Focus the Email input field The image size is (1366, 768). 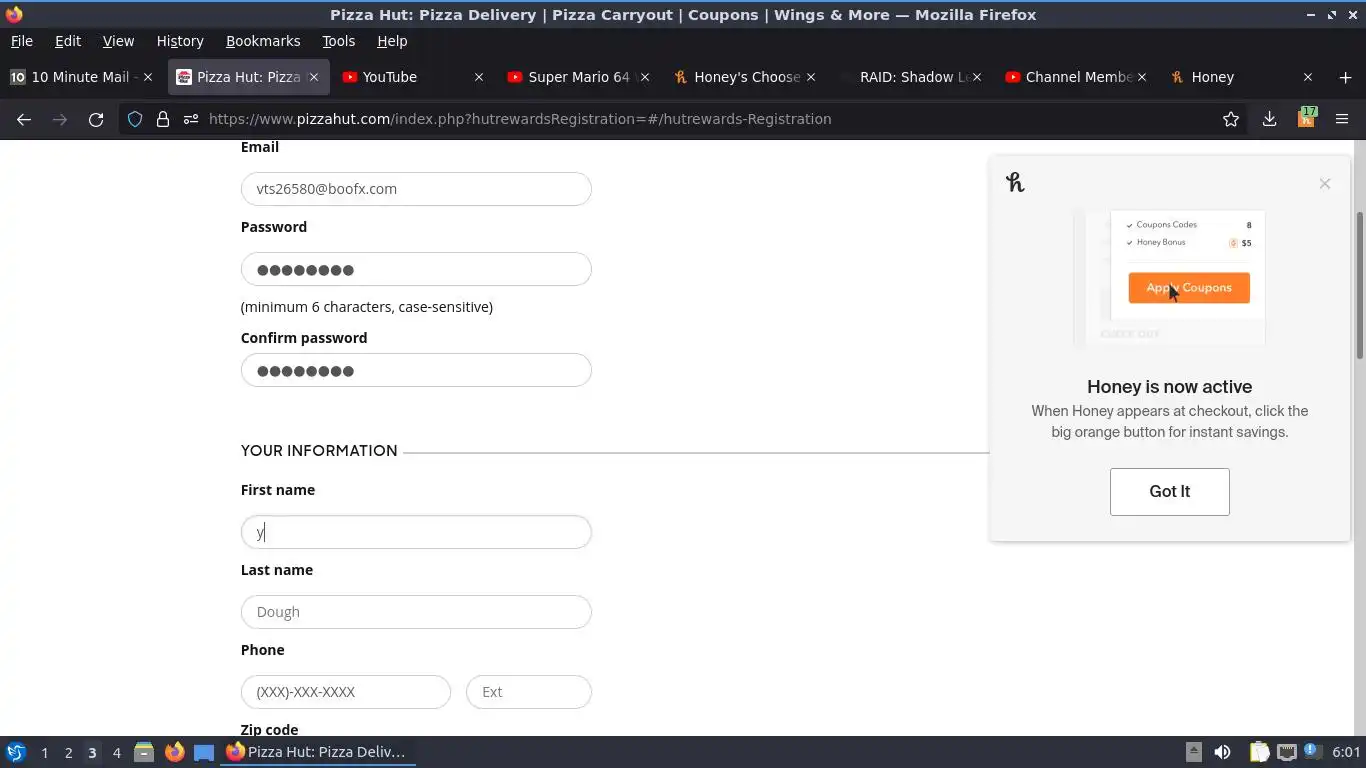pyautogui.click(x=416, y=189)
